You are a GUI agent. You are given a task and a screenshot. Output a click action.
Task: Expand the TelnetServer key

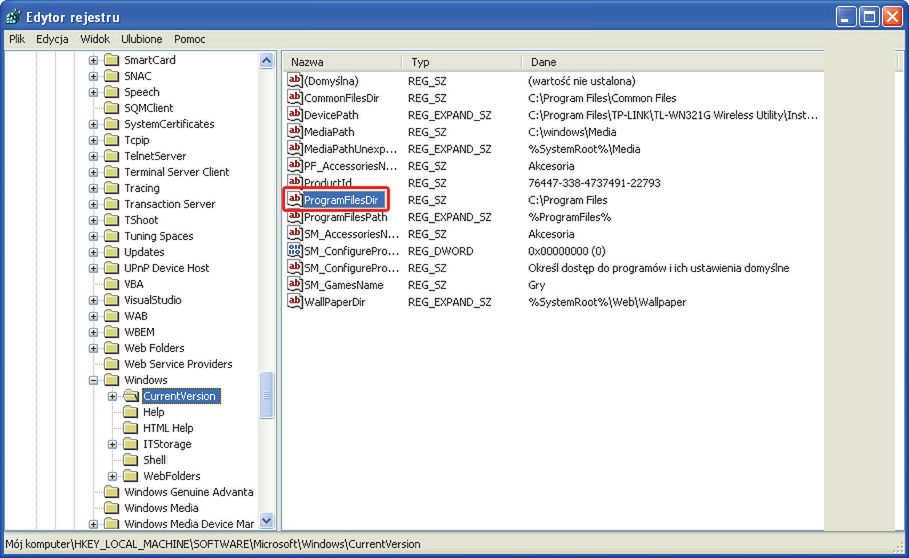93,156
